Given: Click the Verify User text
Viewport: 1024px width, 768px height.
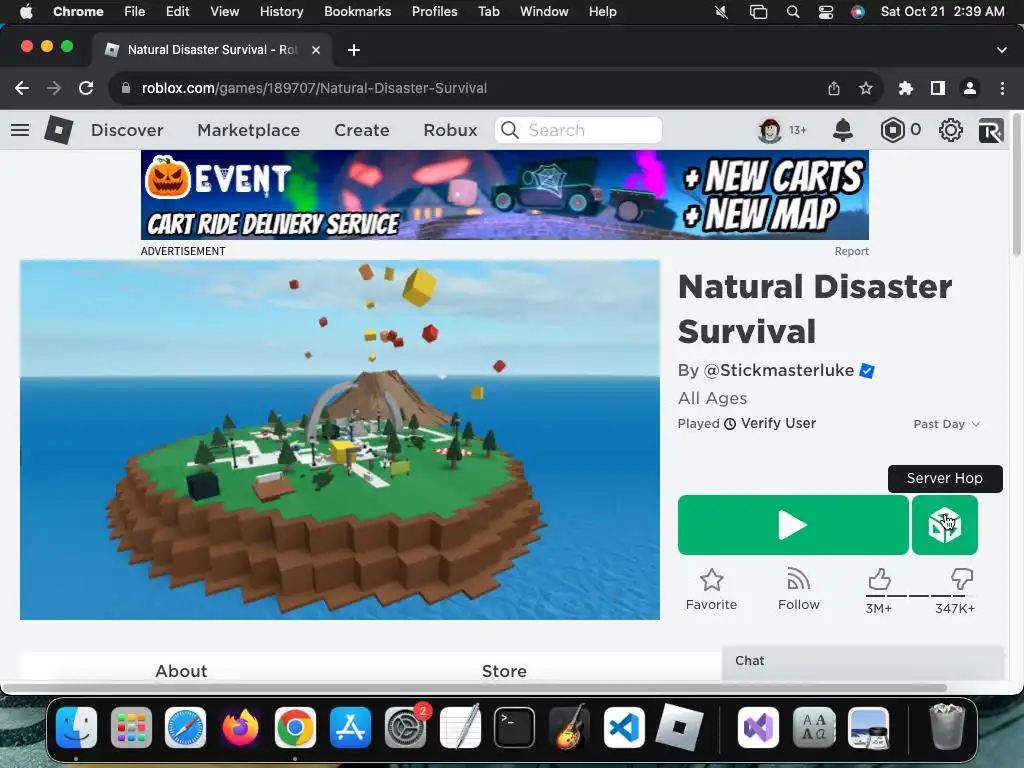Looking at the screenshot, I should coord(778,423).
